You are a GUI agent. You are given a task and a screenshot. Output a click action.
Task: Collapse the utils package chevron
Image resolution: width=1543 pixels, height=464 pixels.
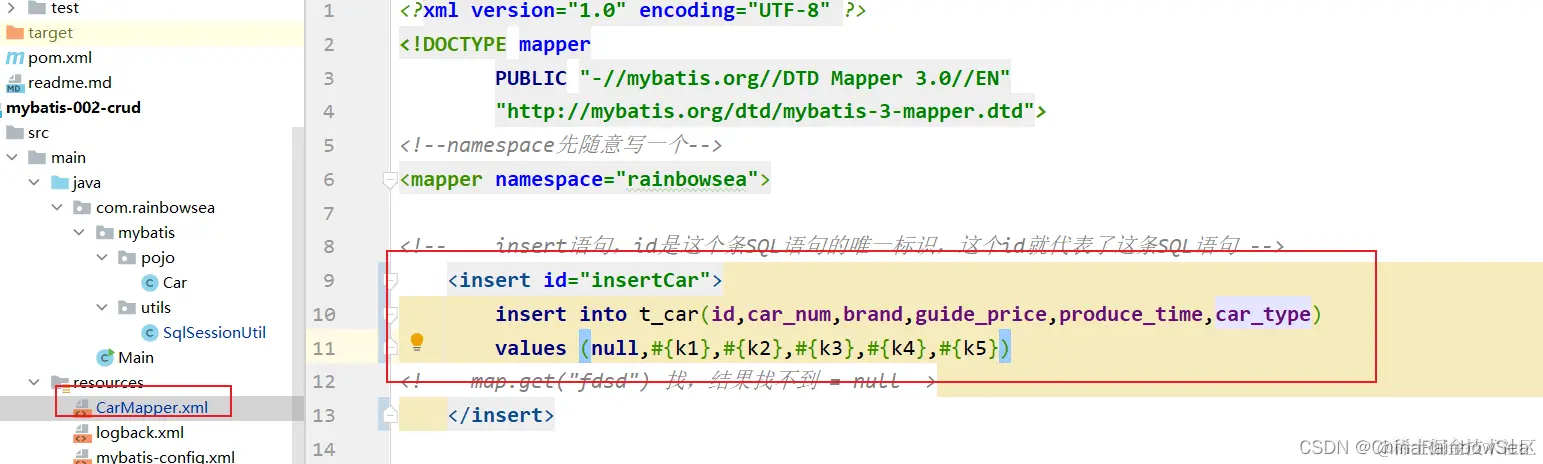click(103, 308)
